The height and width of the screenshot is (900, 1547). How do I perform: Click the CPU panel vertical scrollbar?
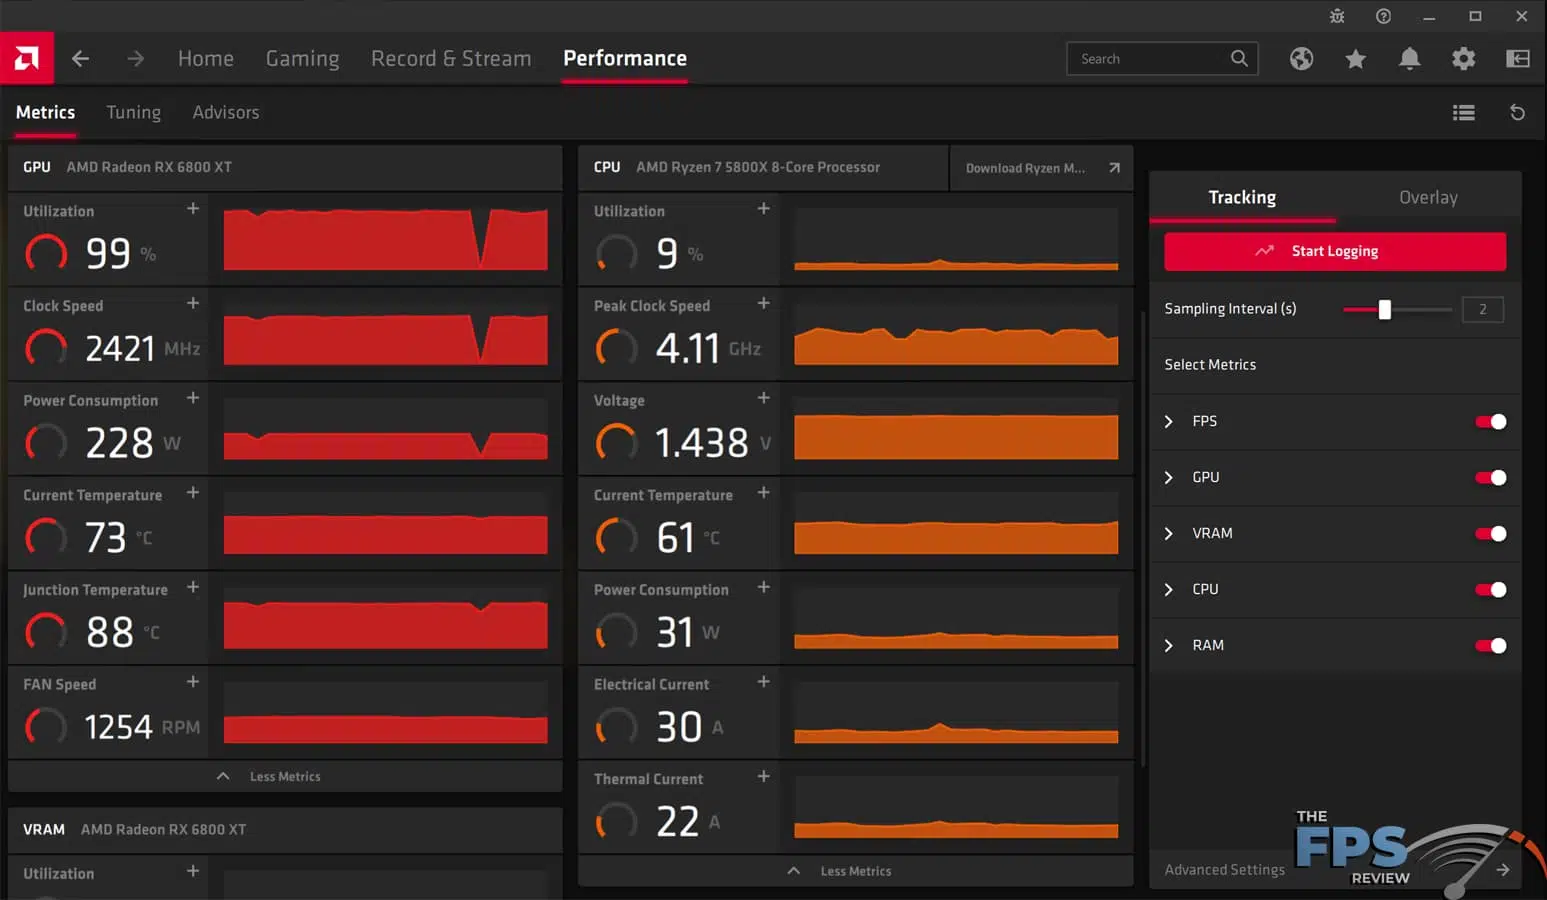click(1143, 540)
